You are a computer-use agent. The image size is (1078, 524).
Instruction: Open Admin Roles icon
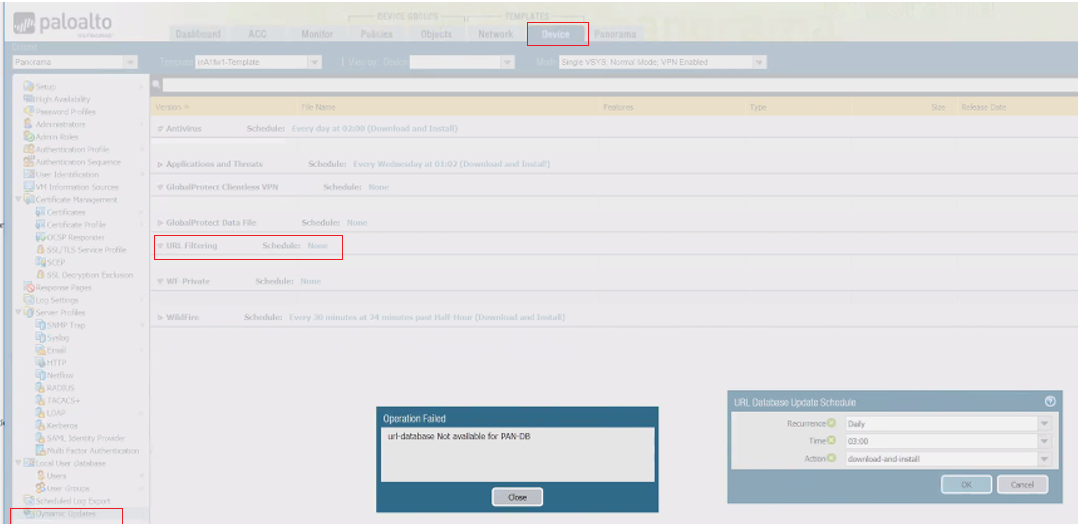click(x=29, y=137)
